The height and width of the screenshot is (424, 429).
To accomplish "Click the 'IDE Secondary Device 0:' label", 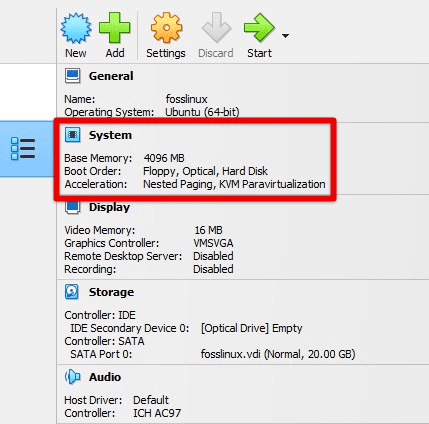I will (x=130, y=328).
